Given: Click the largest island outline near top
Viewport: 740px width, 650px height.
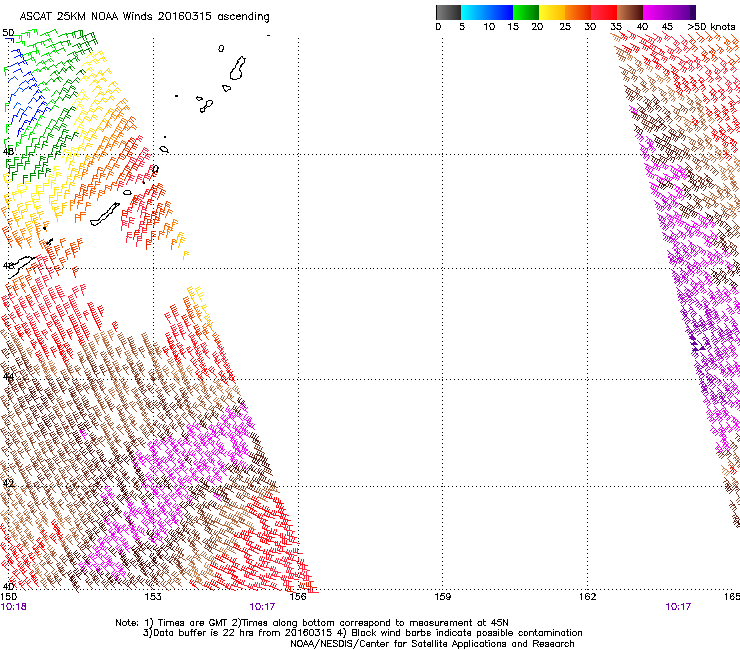Looking at the screenshot, I should point(237,68).
